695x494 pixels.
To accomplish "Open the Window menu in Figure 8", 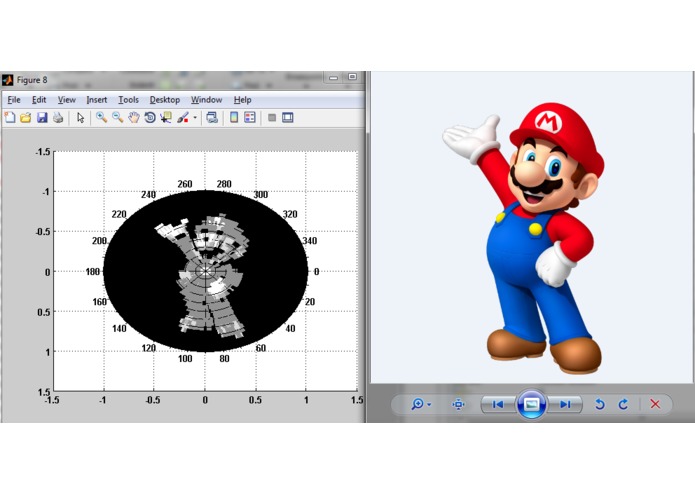I will point(207,100).
